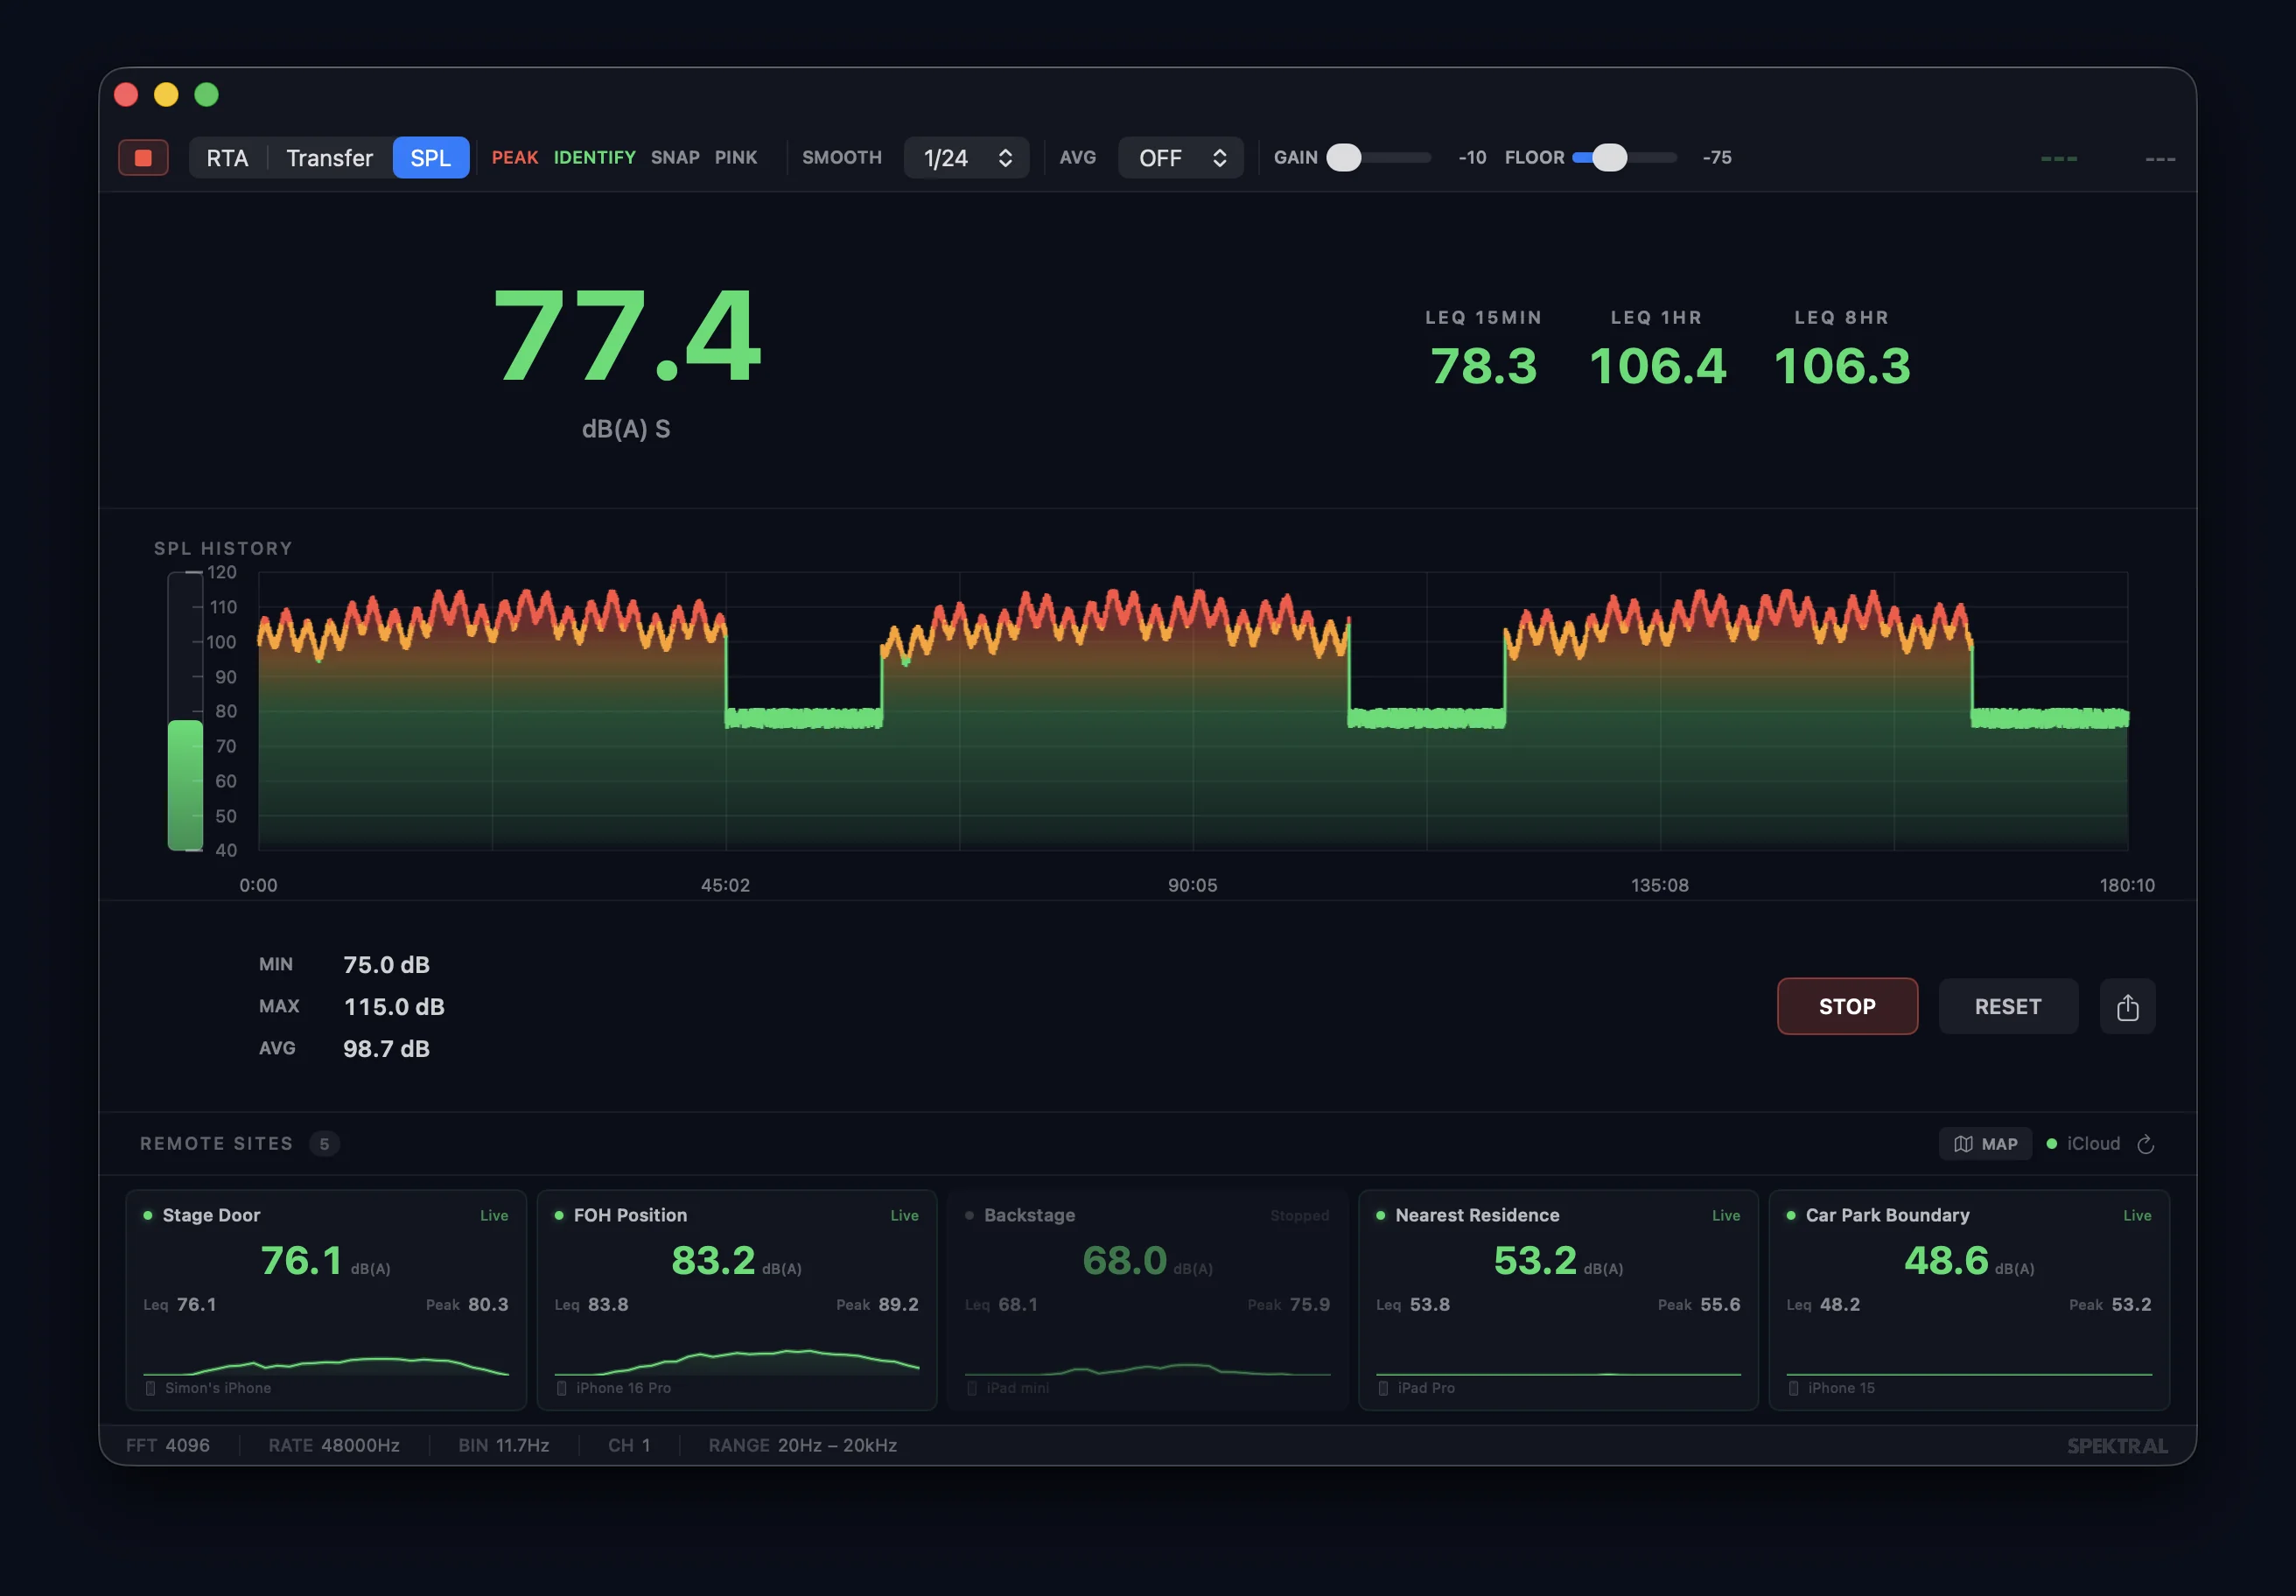2296x1596 pixels.
Task: Select the SPL tab
Action: pyautogui.click(x=431, y=158)
